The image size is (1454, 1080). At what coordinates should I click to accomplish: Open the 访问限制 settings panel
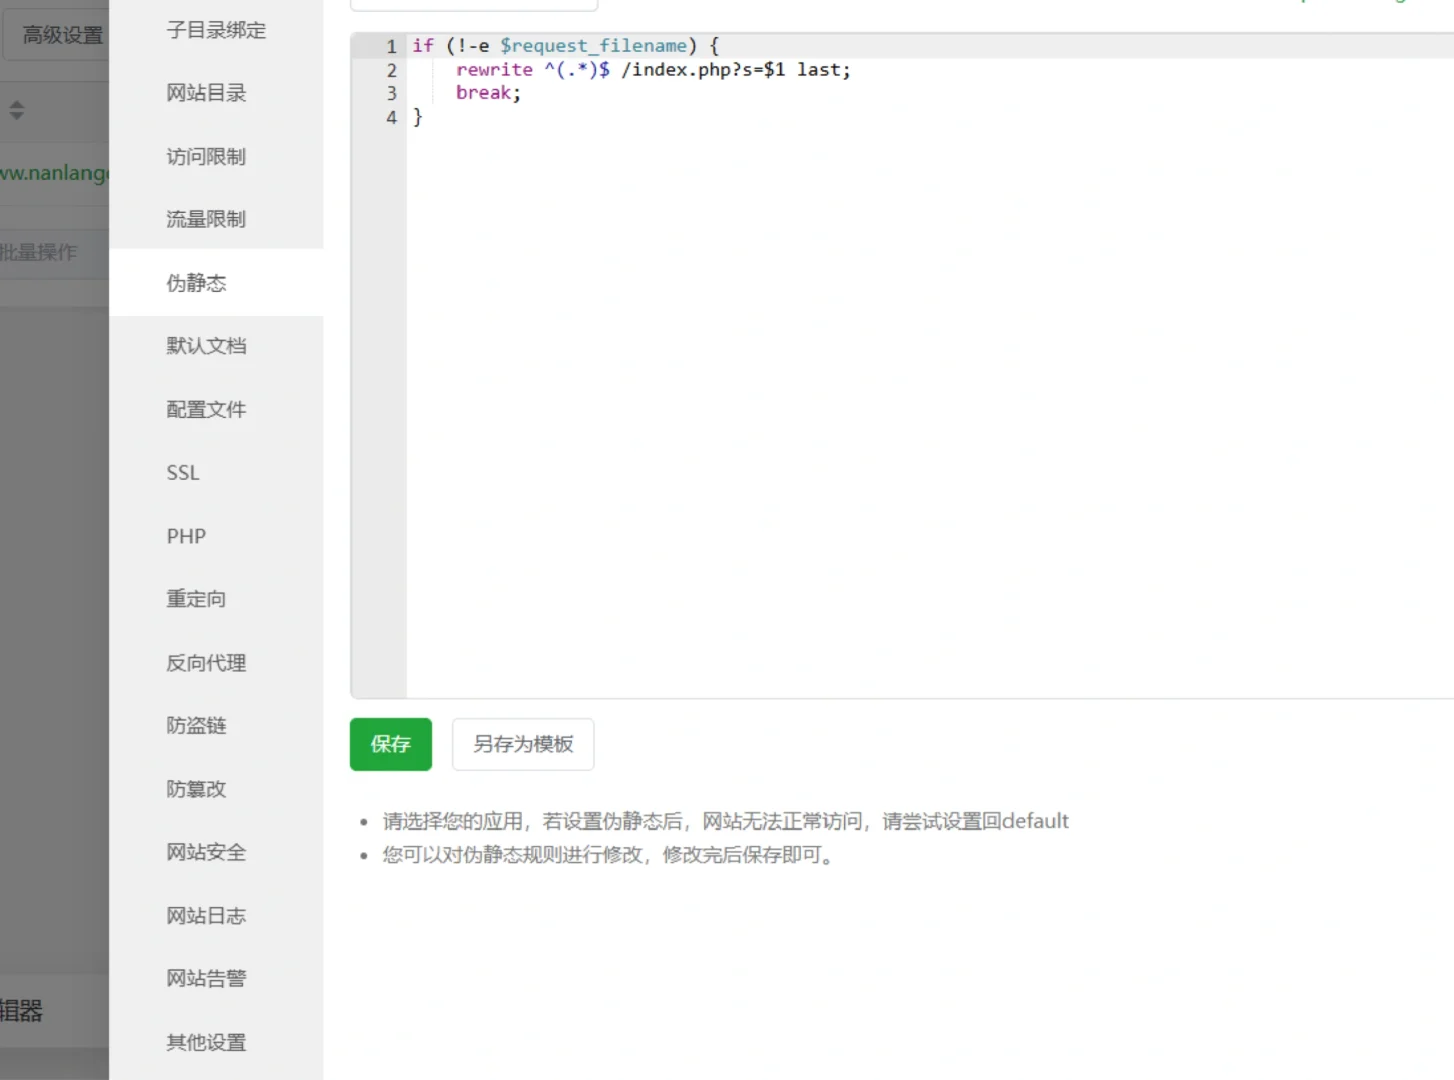tap(205, 156)
